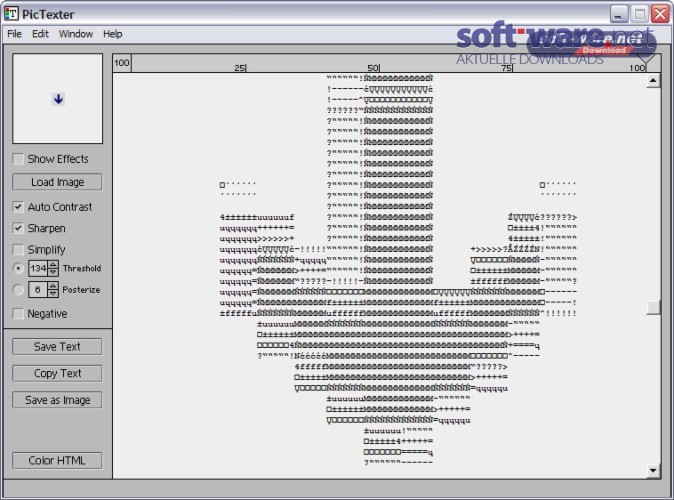Select the Threshold radio button
Image resolution: width=674 pixels, height=500 pixels.
pyautogui.click(x=18, y=268)
